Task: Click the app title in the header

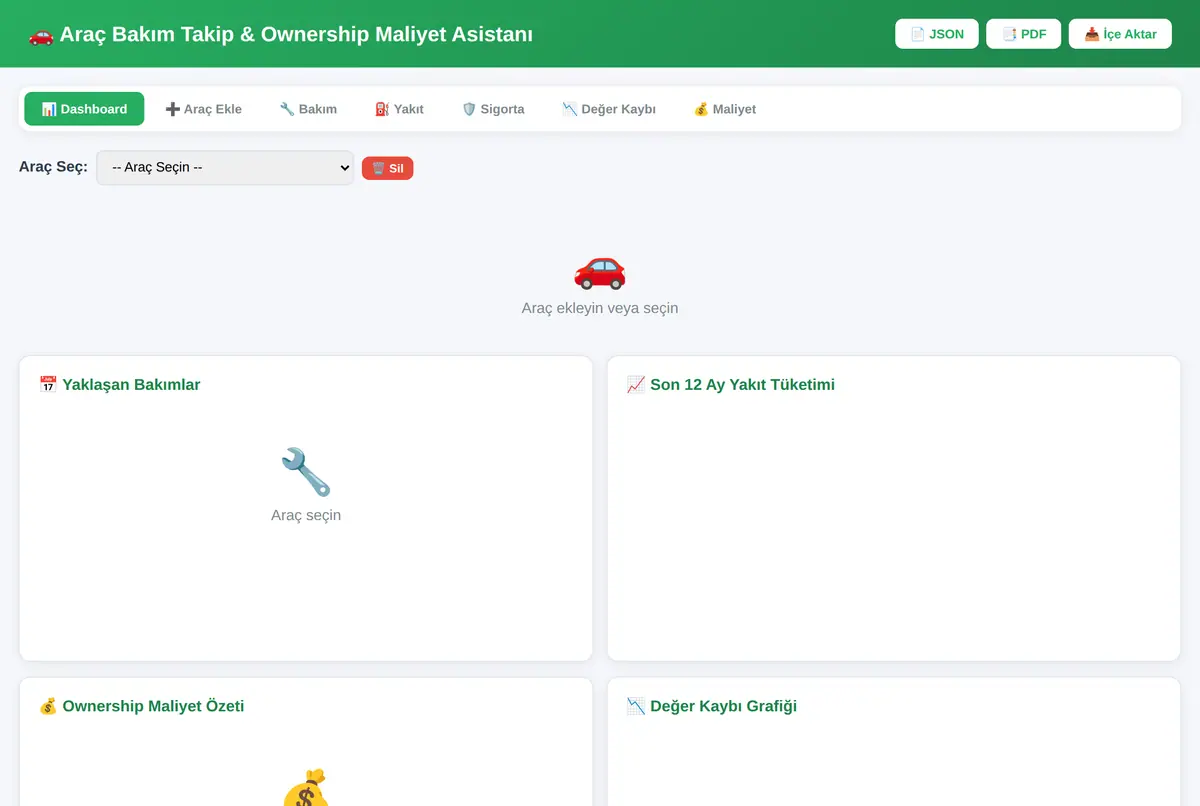Action: (281, 35)
